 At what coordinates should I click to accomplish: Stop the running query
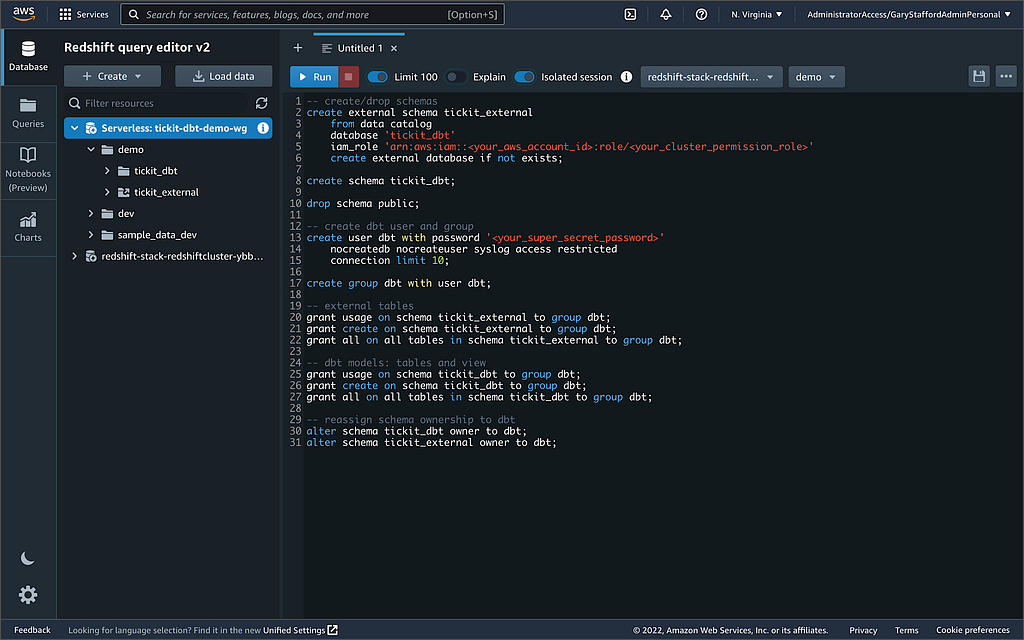(x=349, y=76)
